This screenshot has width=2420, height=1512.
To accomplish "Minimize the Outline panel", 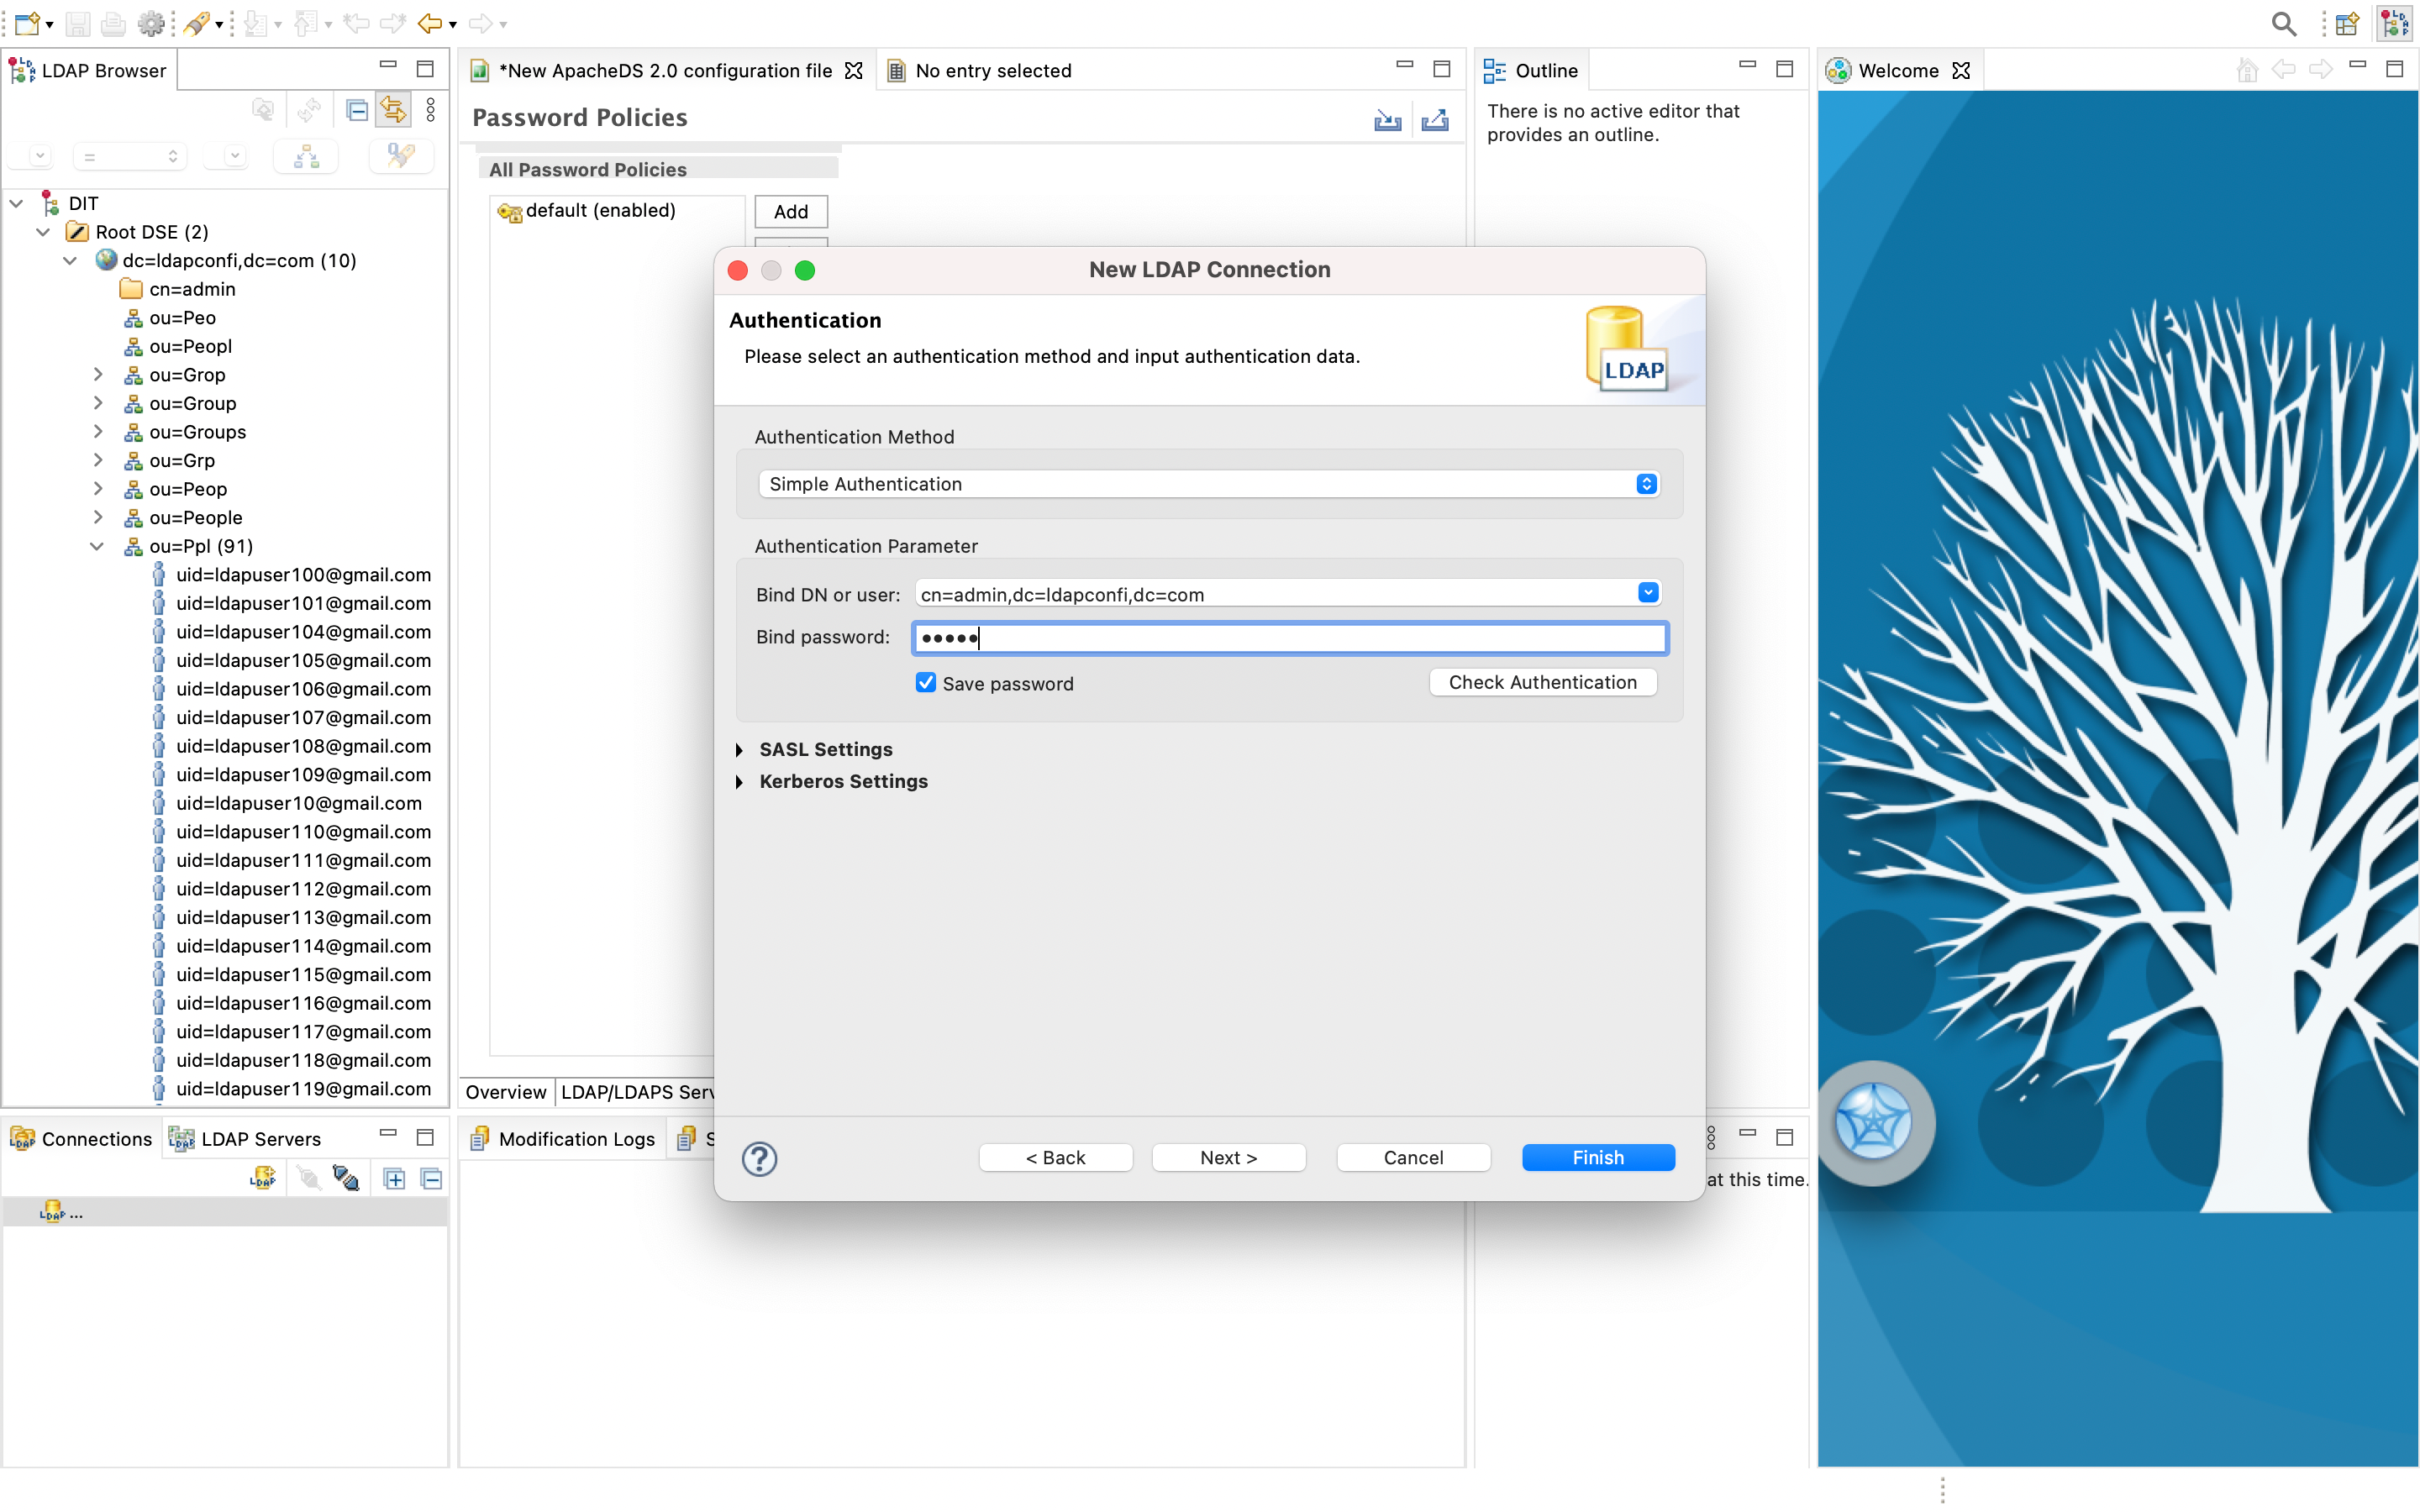I will (x=1747, y=66).
